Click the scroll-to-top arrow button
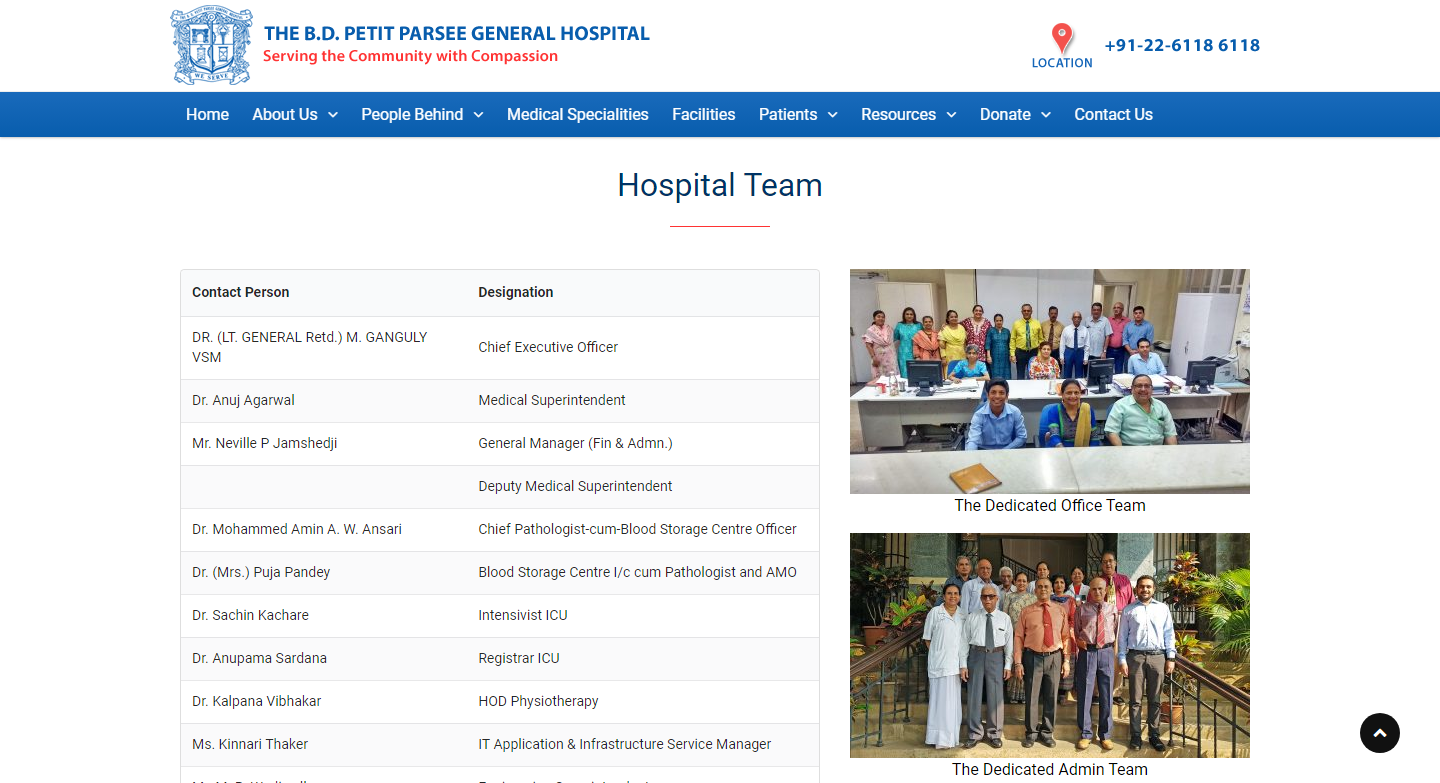 pyautogui.click(x=1380, y=733)
